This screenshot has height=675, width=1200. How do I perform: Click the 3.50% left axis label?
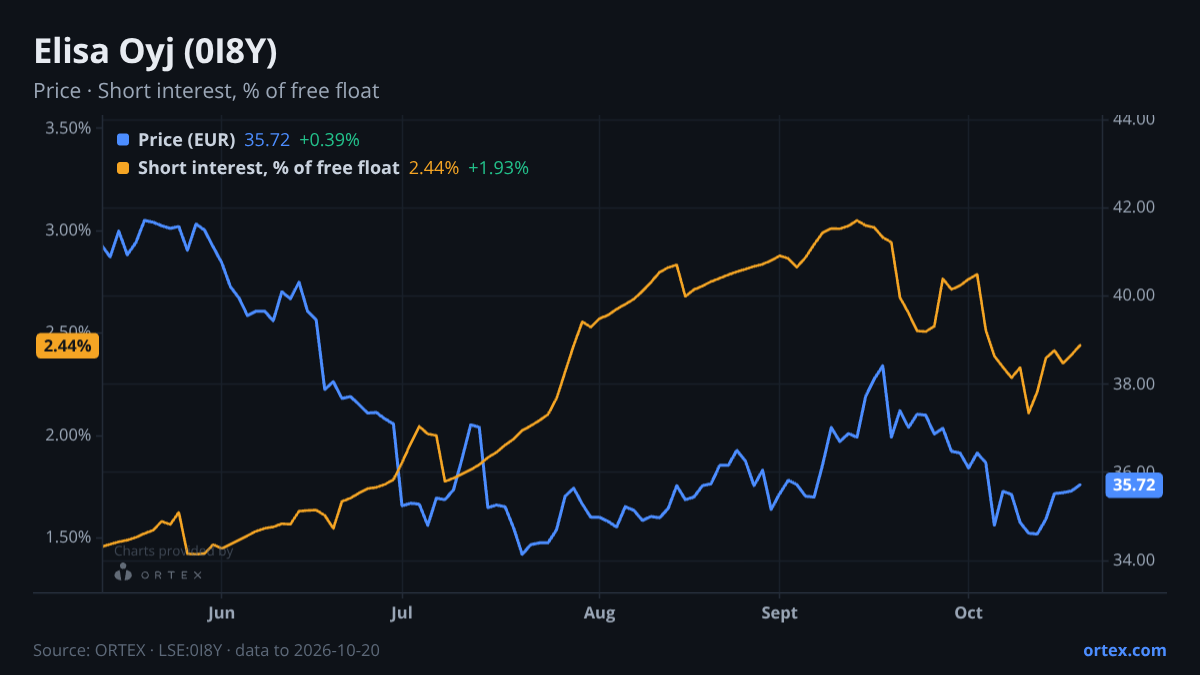point(67,128)
